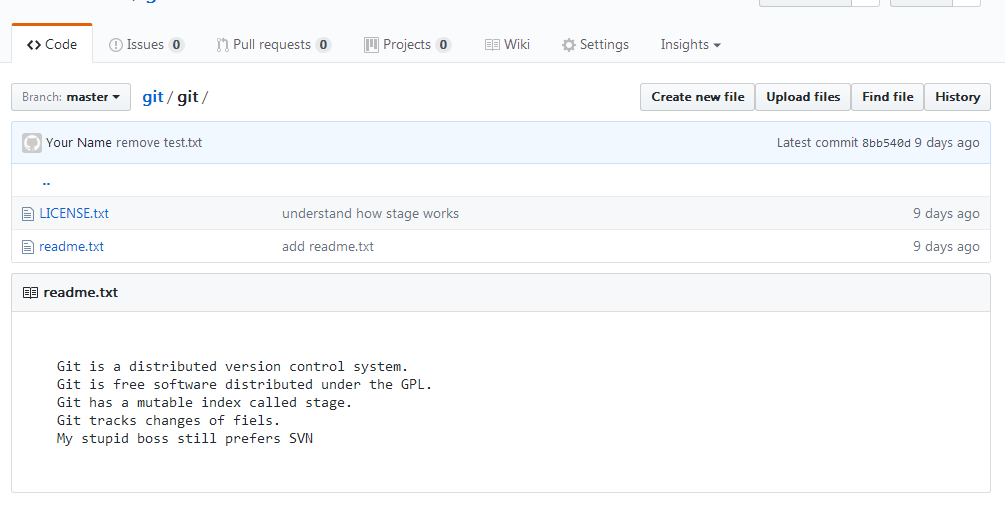Click the Settings gear icon
The height and width of the screenshot is (532, 1005).
tap(569, 45)
